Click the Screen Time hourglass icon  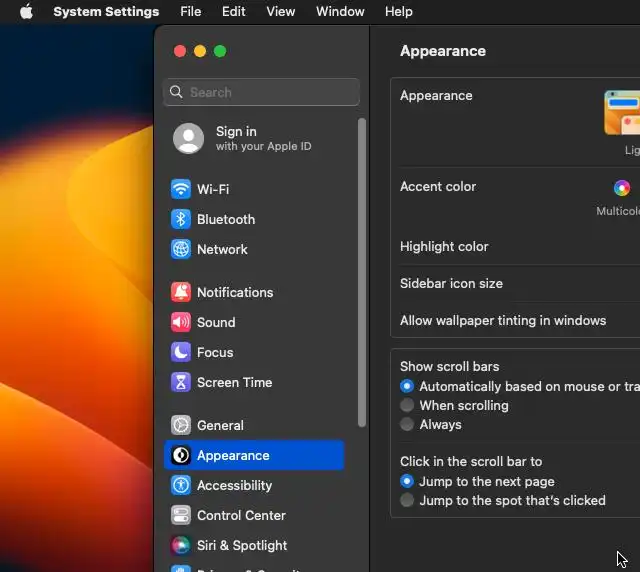pos(180,382)
